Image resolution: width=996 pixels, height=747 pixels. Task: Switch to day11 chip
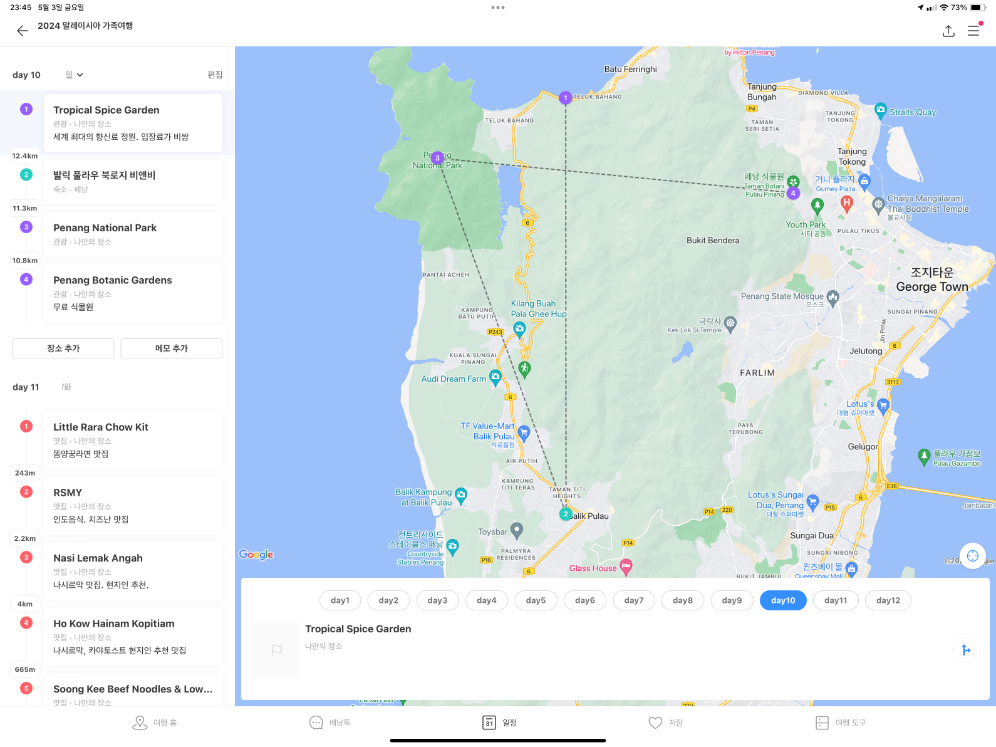(835, 600)
